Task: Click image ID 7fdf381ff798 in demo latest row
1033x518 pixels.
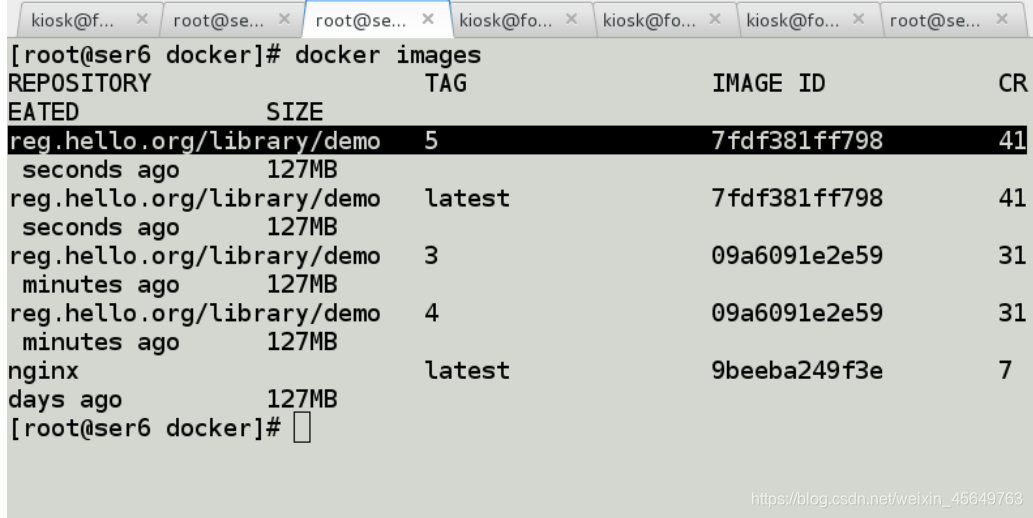Action: pyautogui.click(x=797, y=198)
